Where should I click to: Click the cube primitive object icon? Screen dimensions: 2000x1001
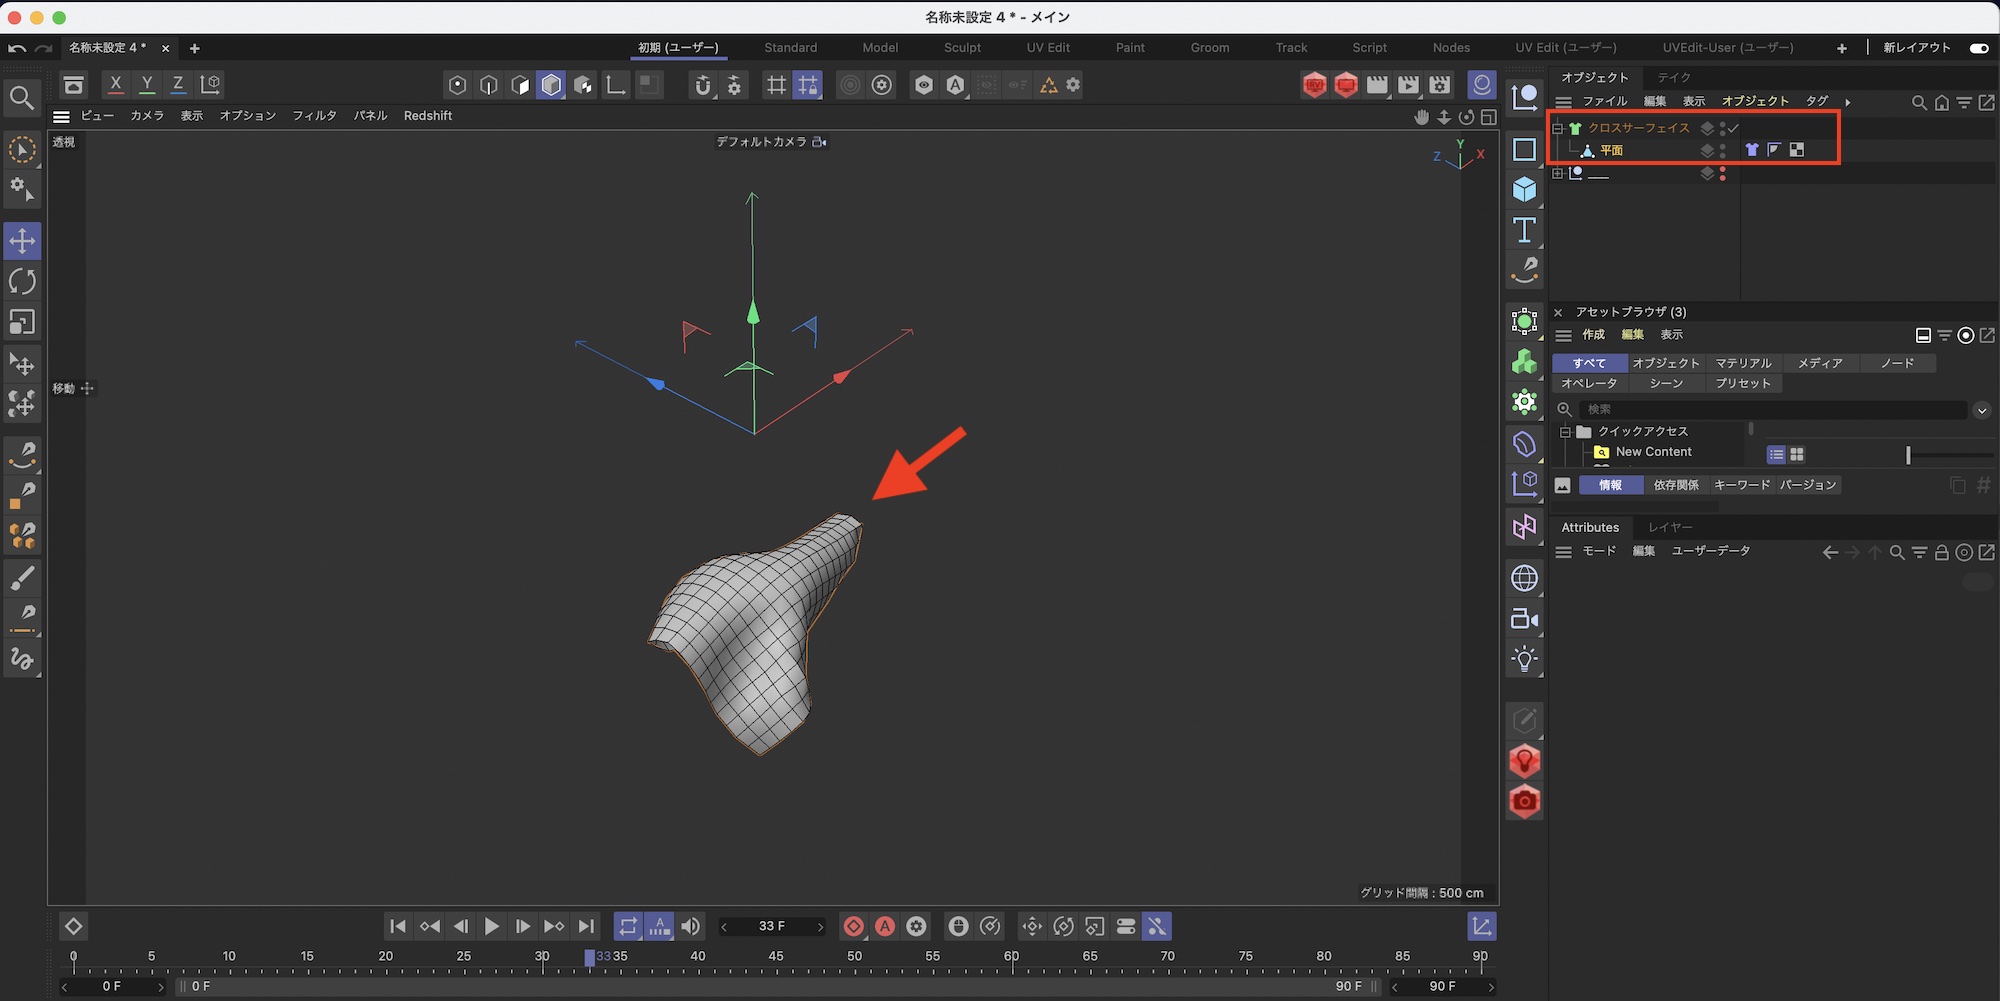click(1524, 189)
